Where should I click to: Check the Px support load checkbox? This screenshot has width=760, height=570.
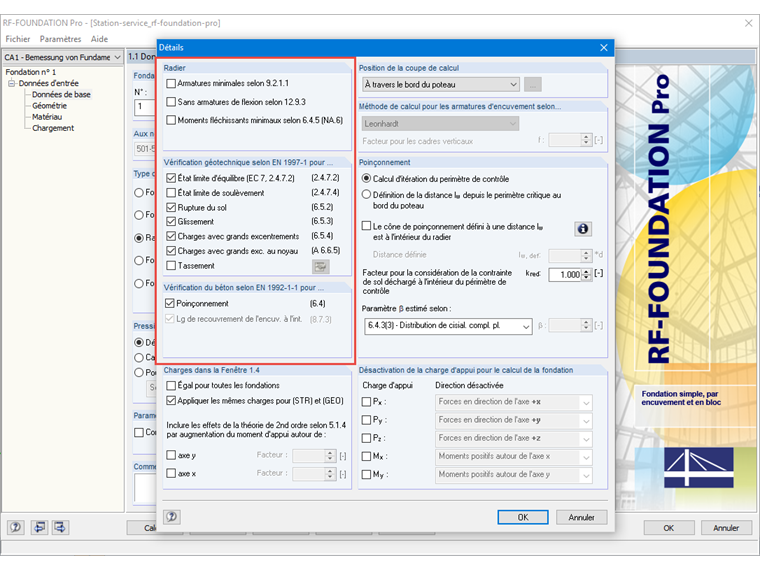[366, 401]
